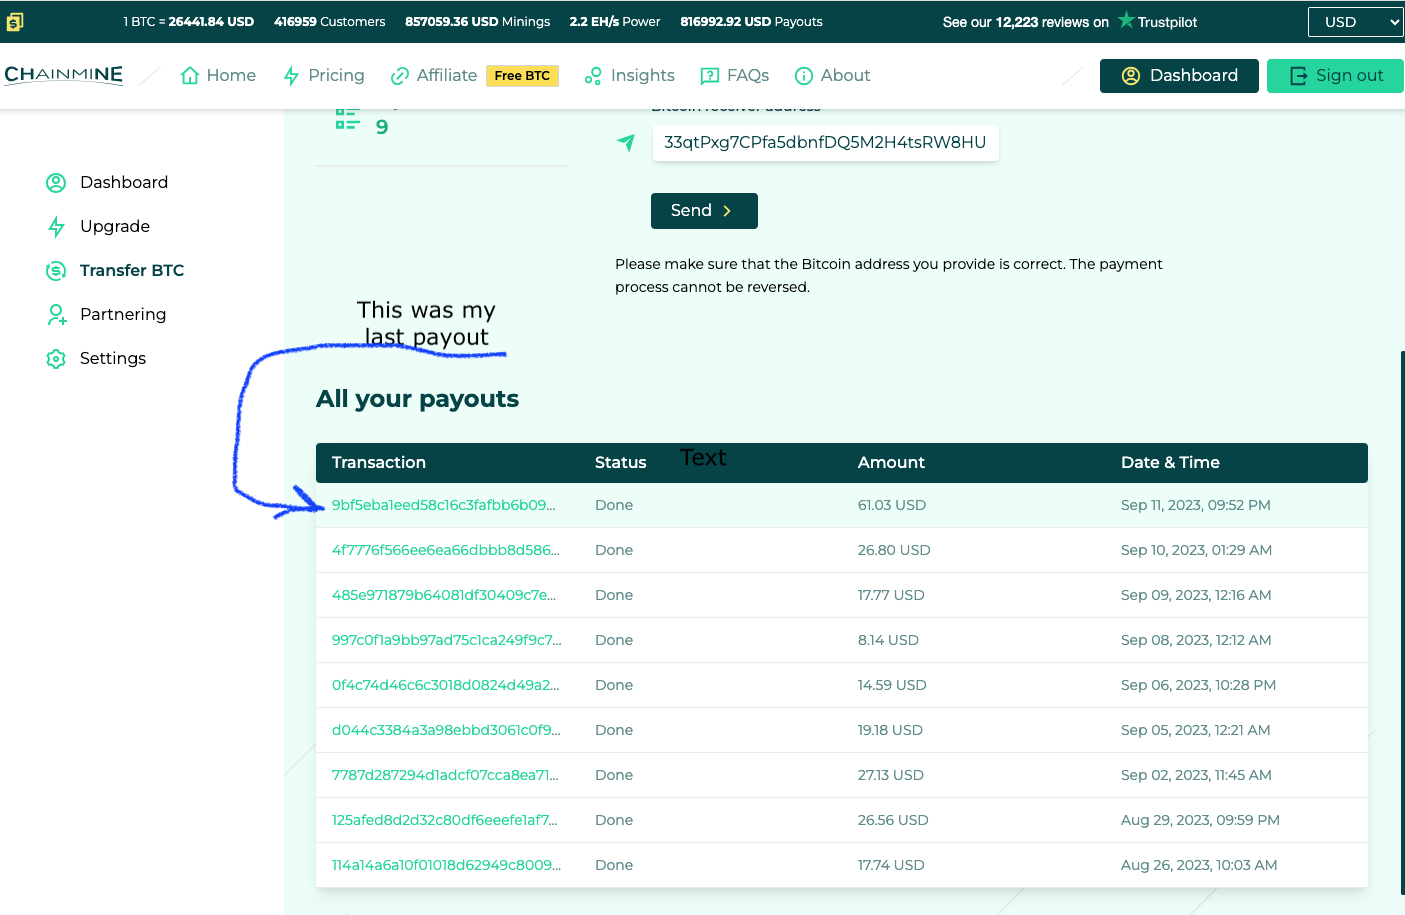Image resolution: width=1405 pixels, height=915 pixels.
Task: Click the dark Dashboard button in header
Action: pyautogui.click(x=1179, y=76)
